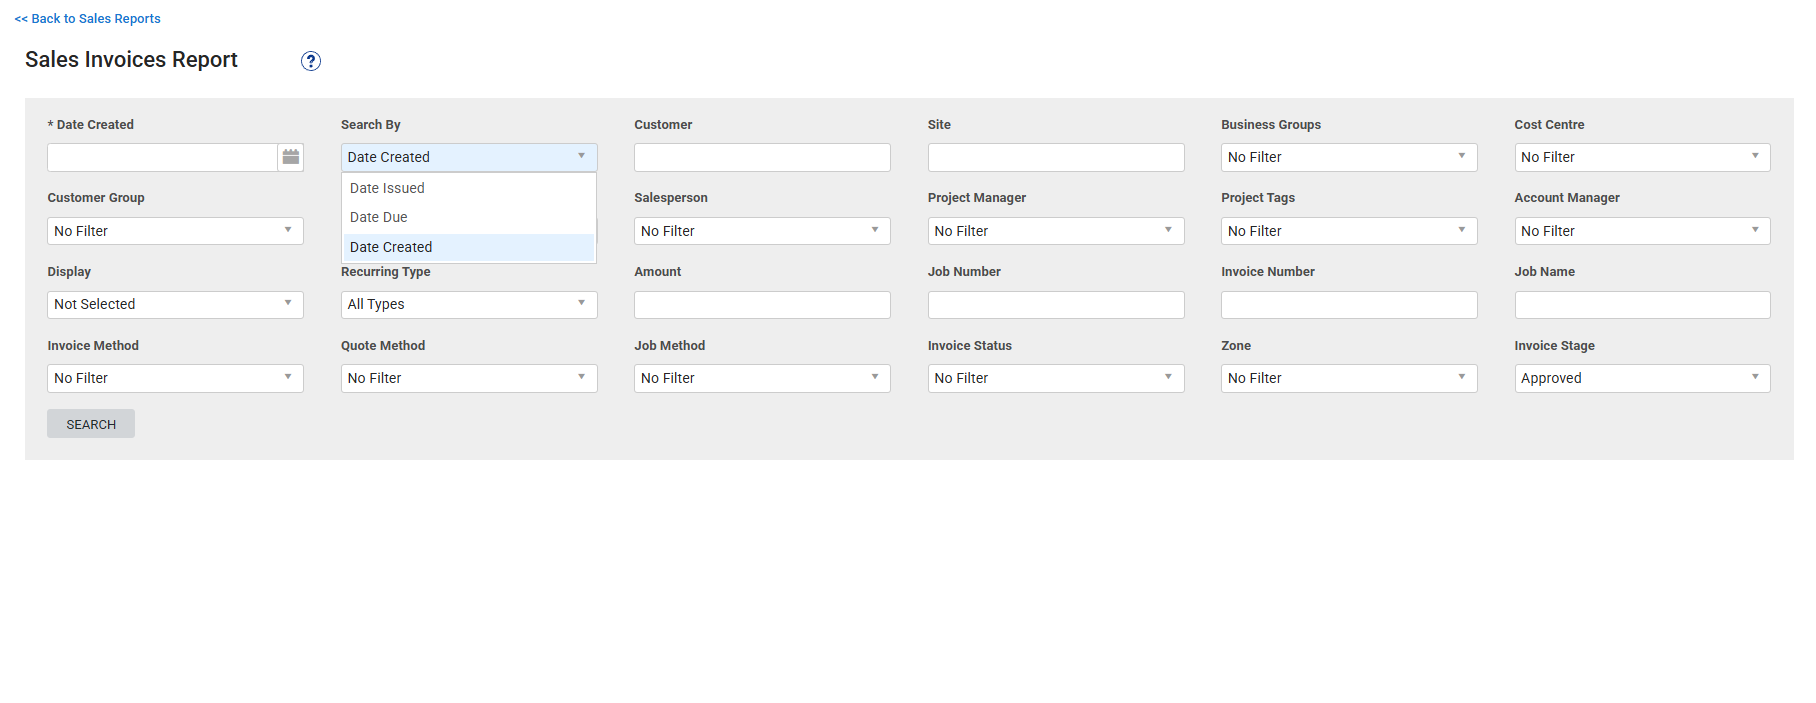Expand the Display dropdown
The image size is (1816, 703).
click(x=175, y=304)
